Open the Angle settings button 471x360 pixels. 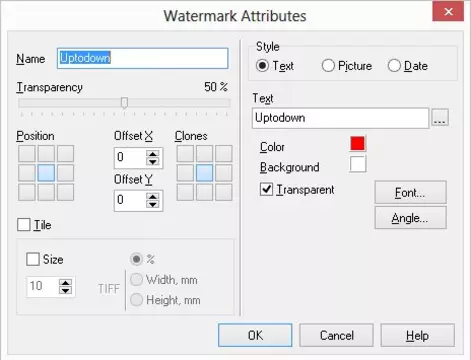410,218
